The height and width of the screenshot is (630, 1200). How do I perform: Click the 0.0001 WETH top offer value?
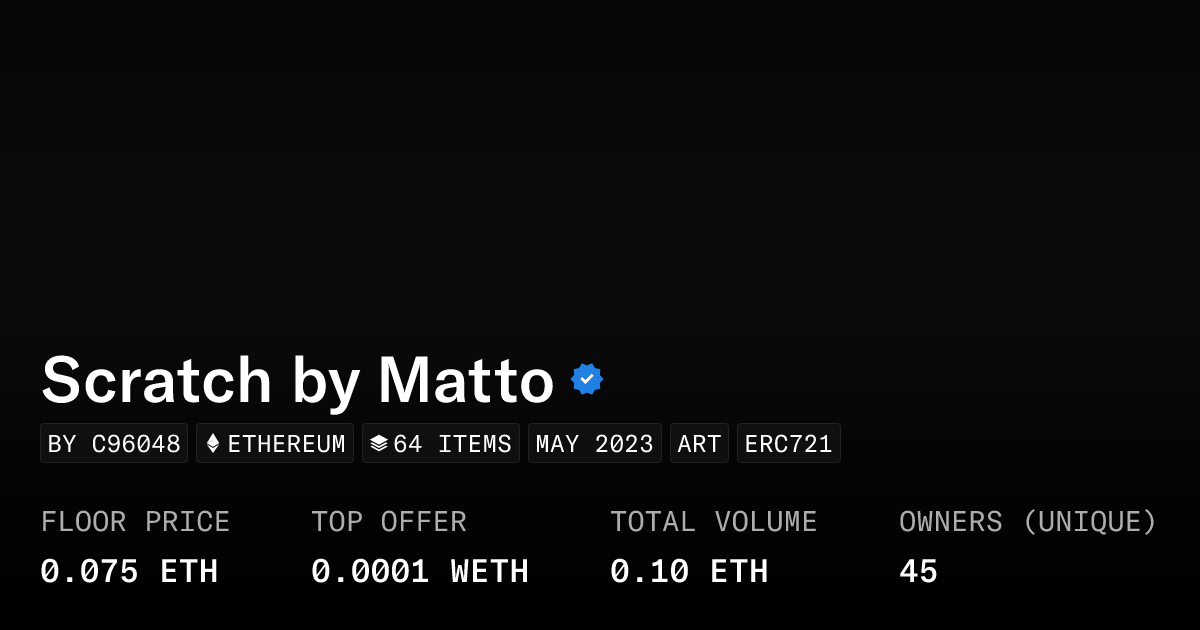[x=419, y=572]
